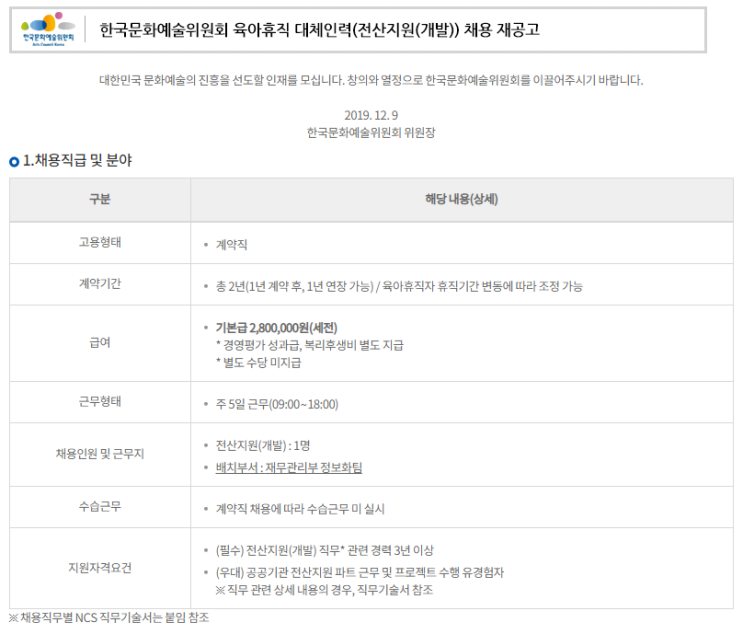Click the note 별도 수당 미지급
Screen dimensions: 743x634
(x=259, y=363)
